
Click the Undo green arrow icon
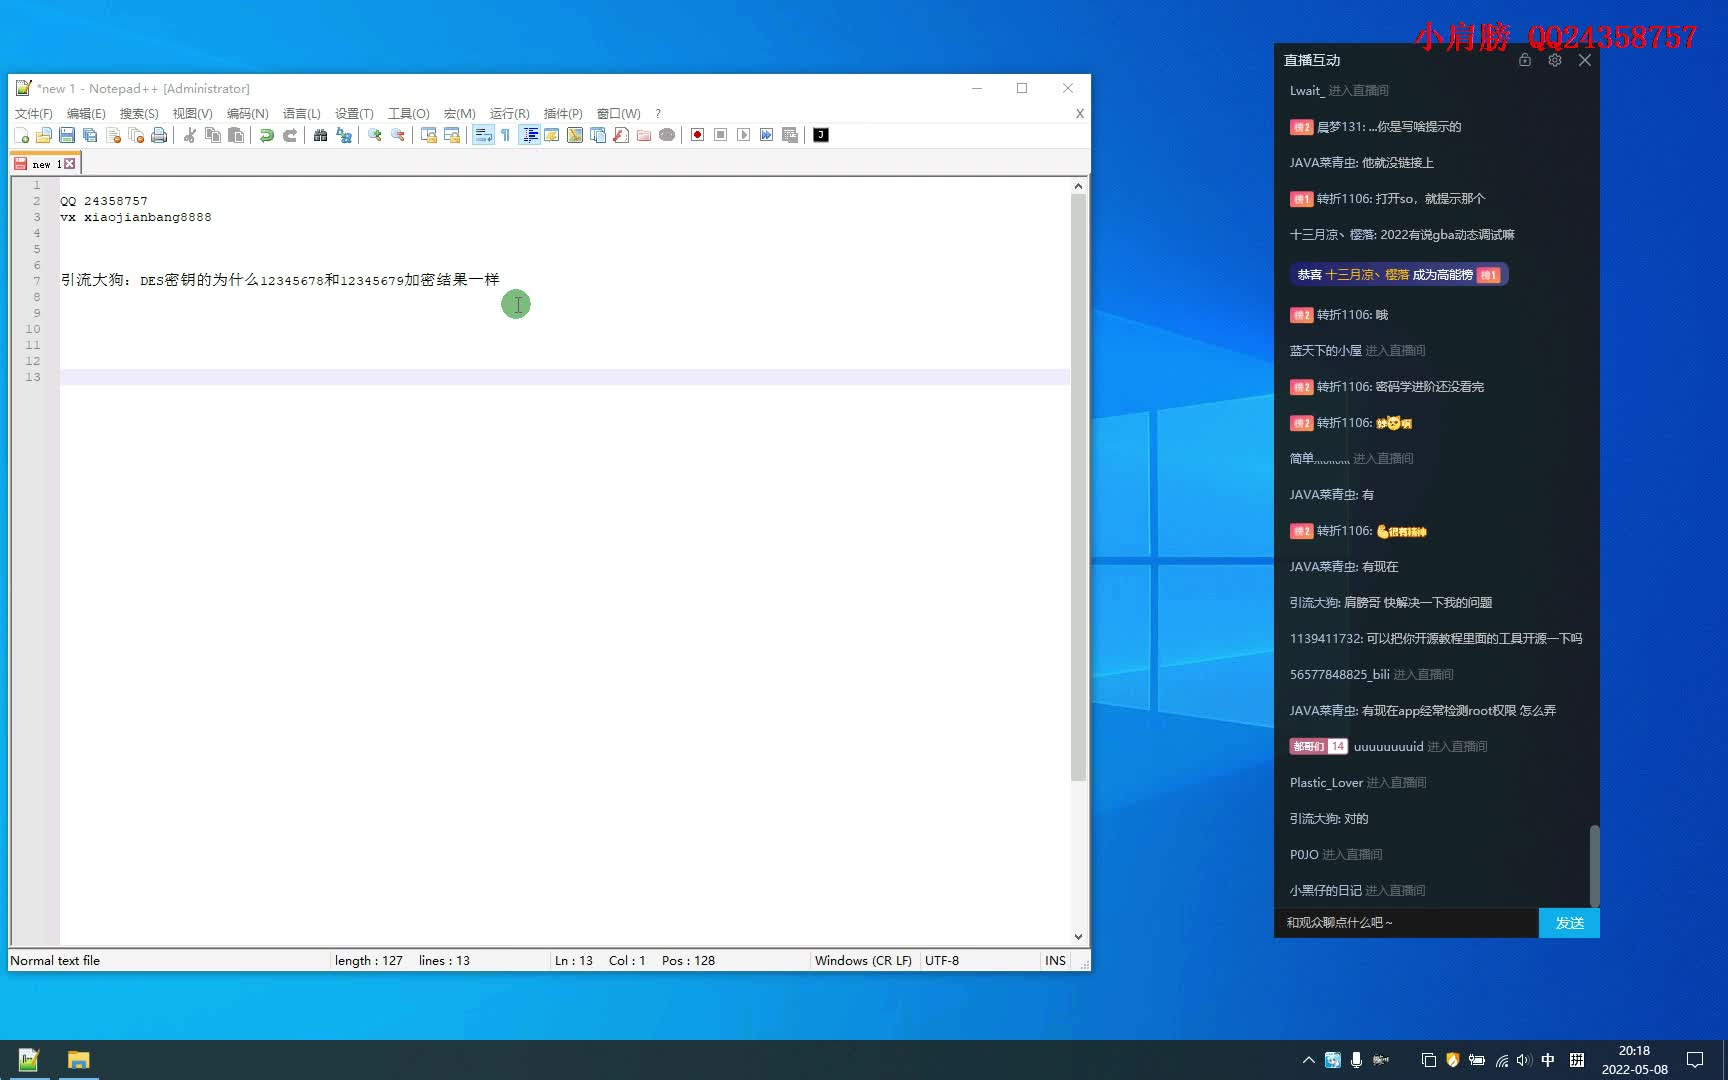[266, 135]
